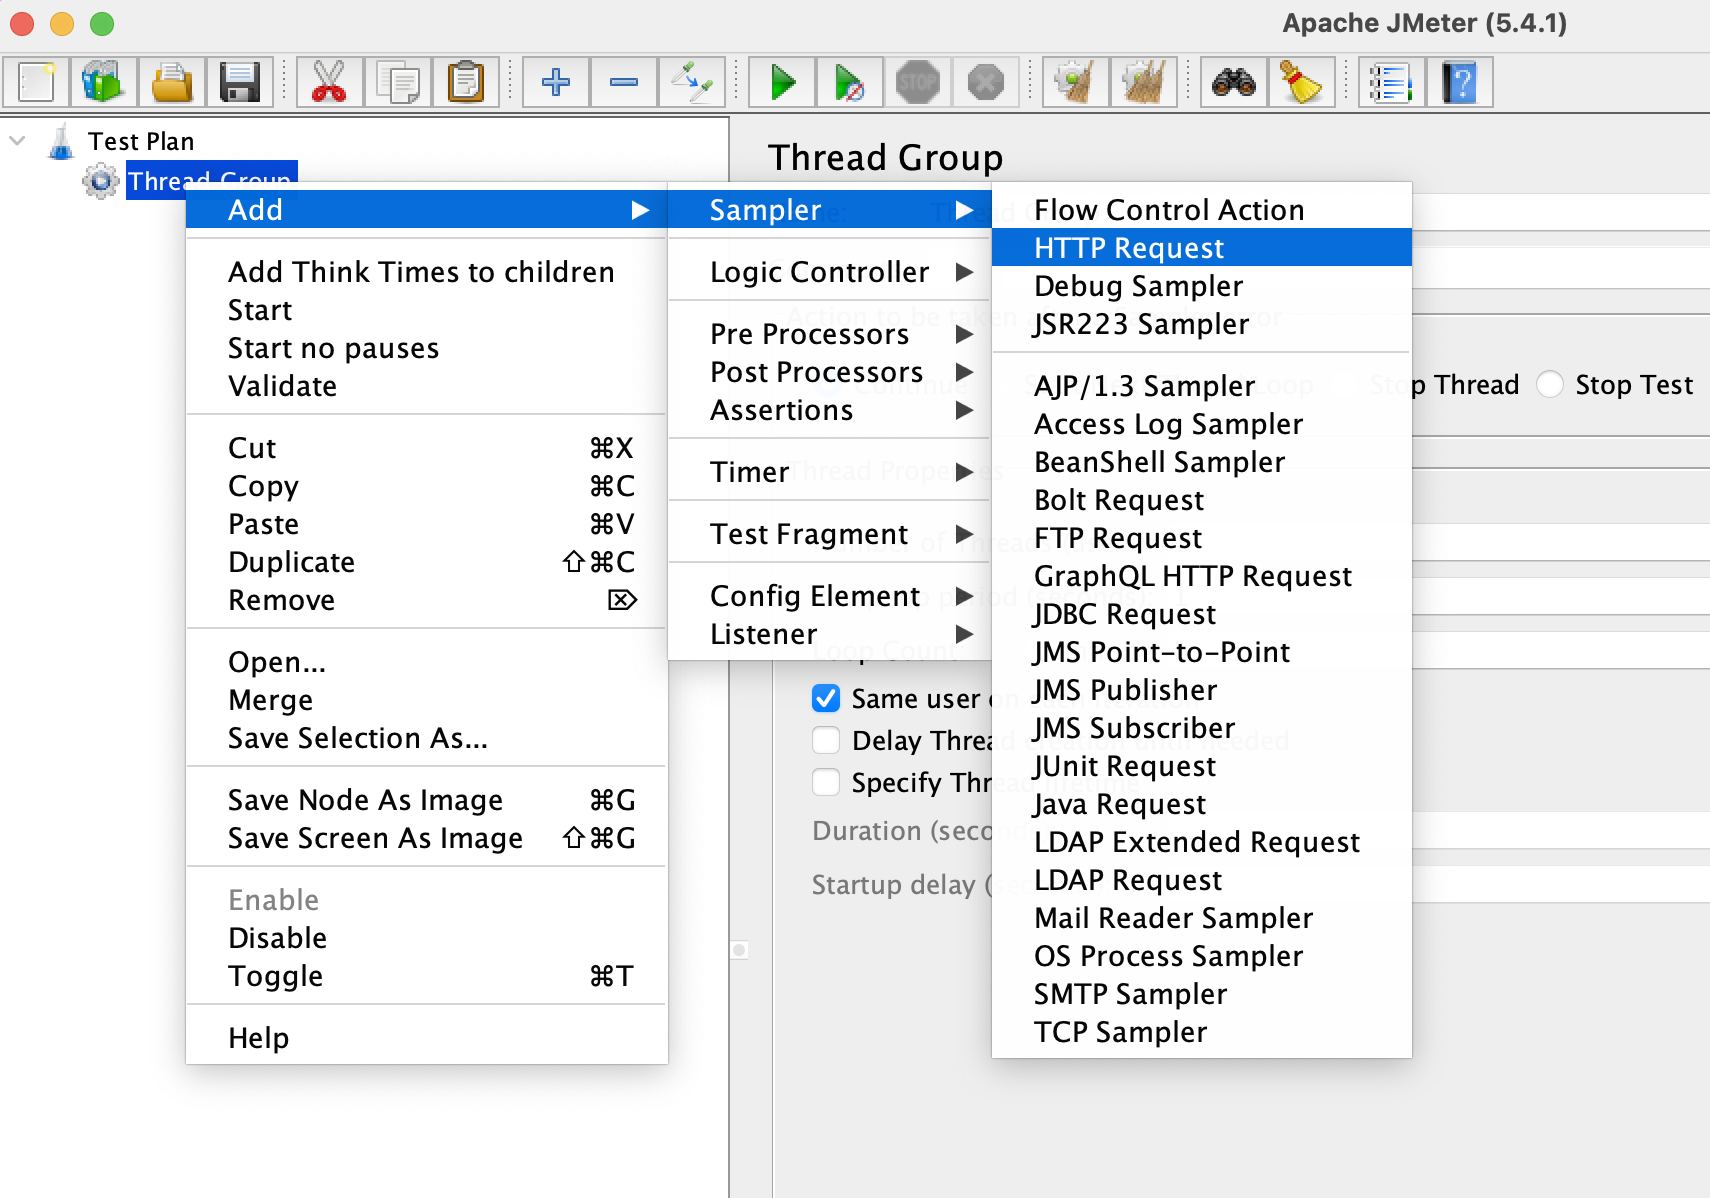Screen dimensions: 1710x1198
Task: Select the Stop Test radio button
Action: (1550, 384)
